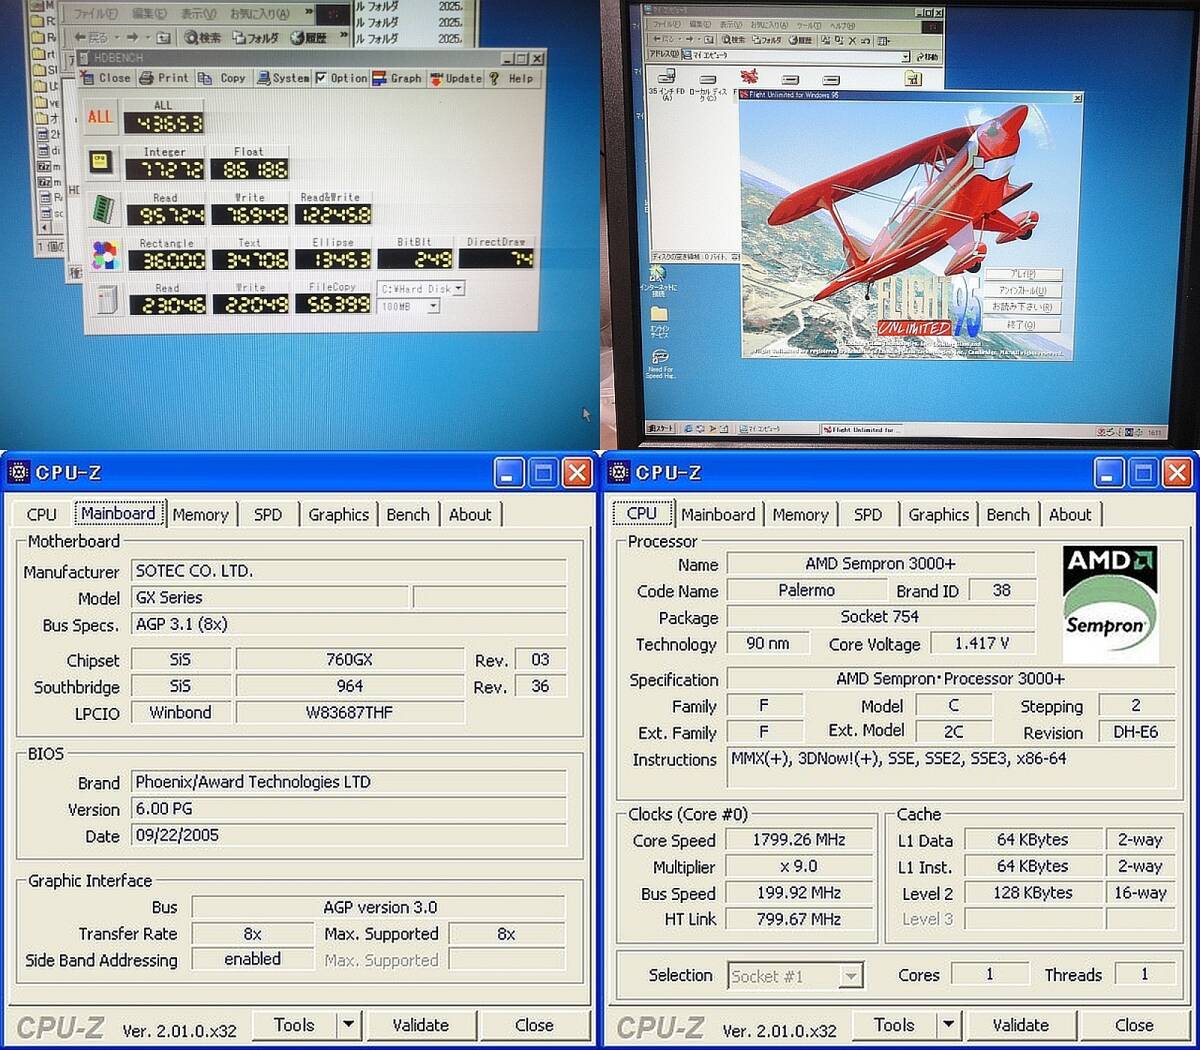Screen dimensions: 1200x1050
Task: Click the 09/22/2005 BIOS date value
Action: click(x=350, y=835)
